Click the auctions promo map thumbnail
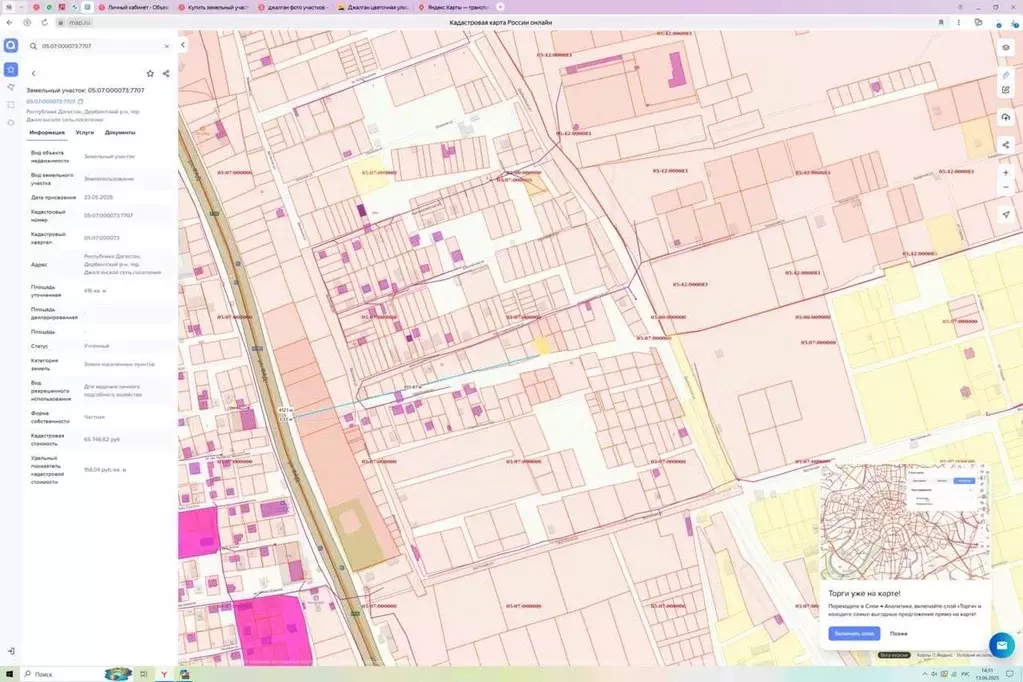 905,521
